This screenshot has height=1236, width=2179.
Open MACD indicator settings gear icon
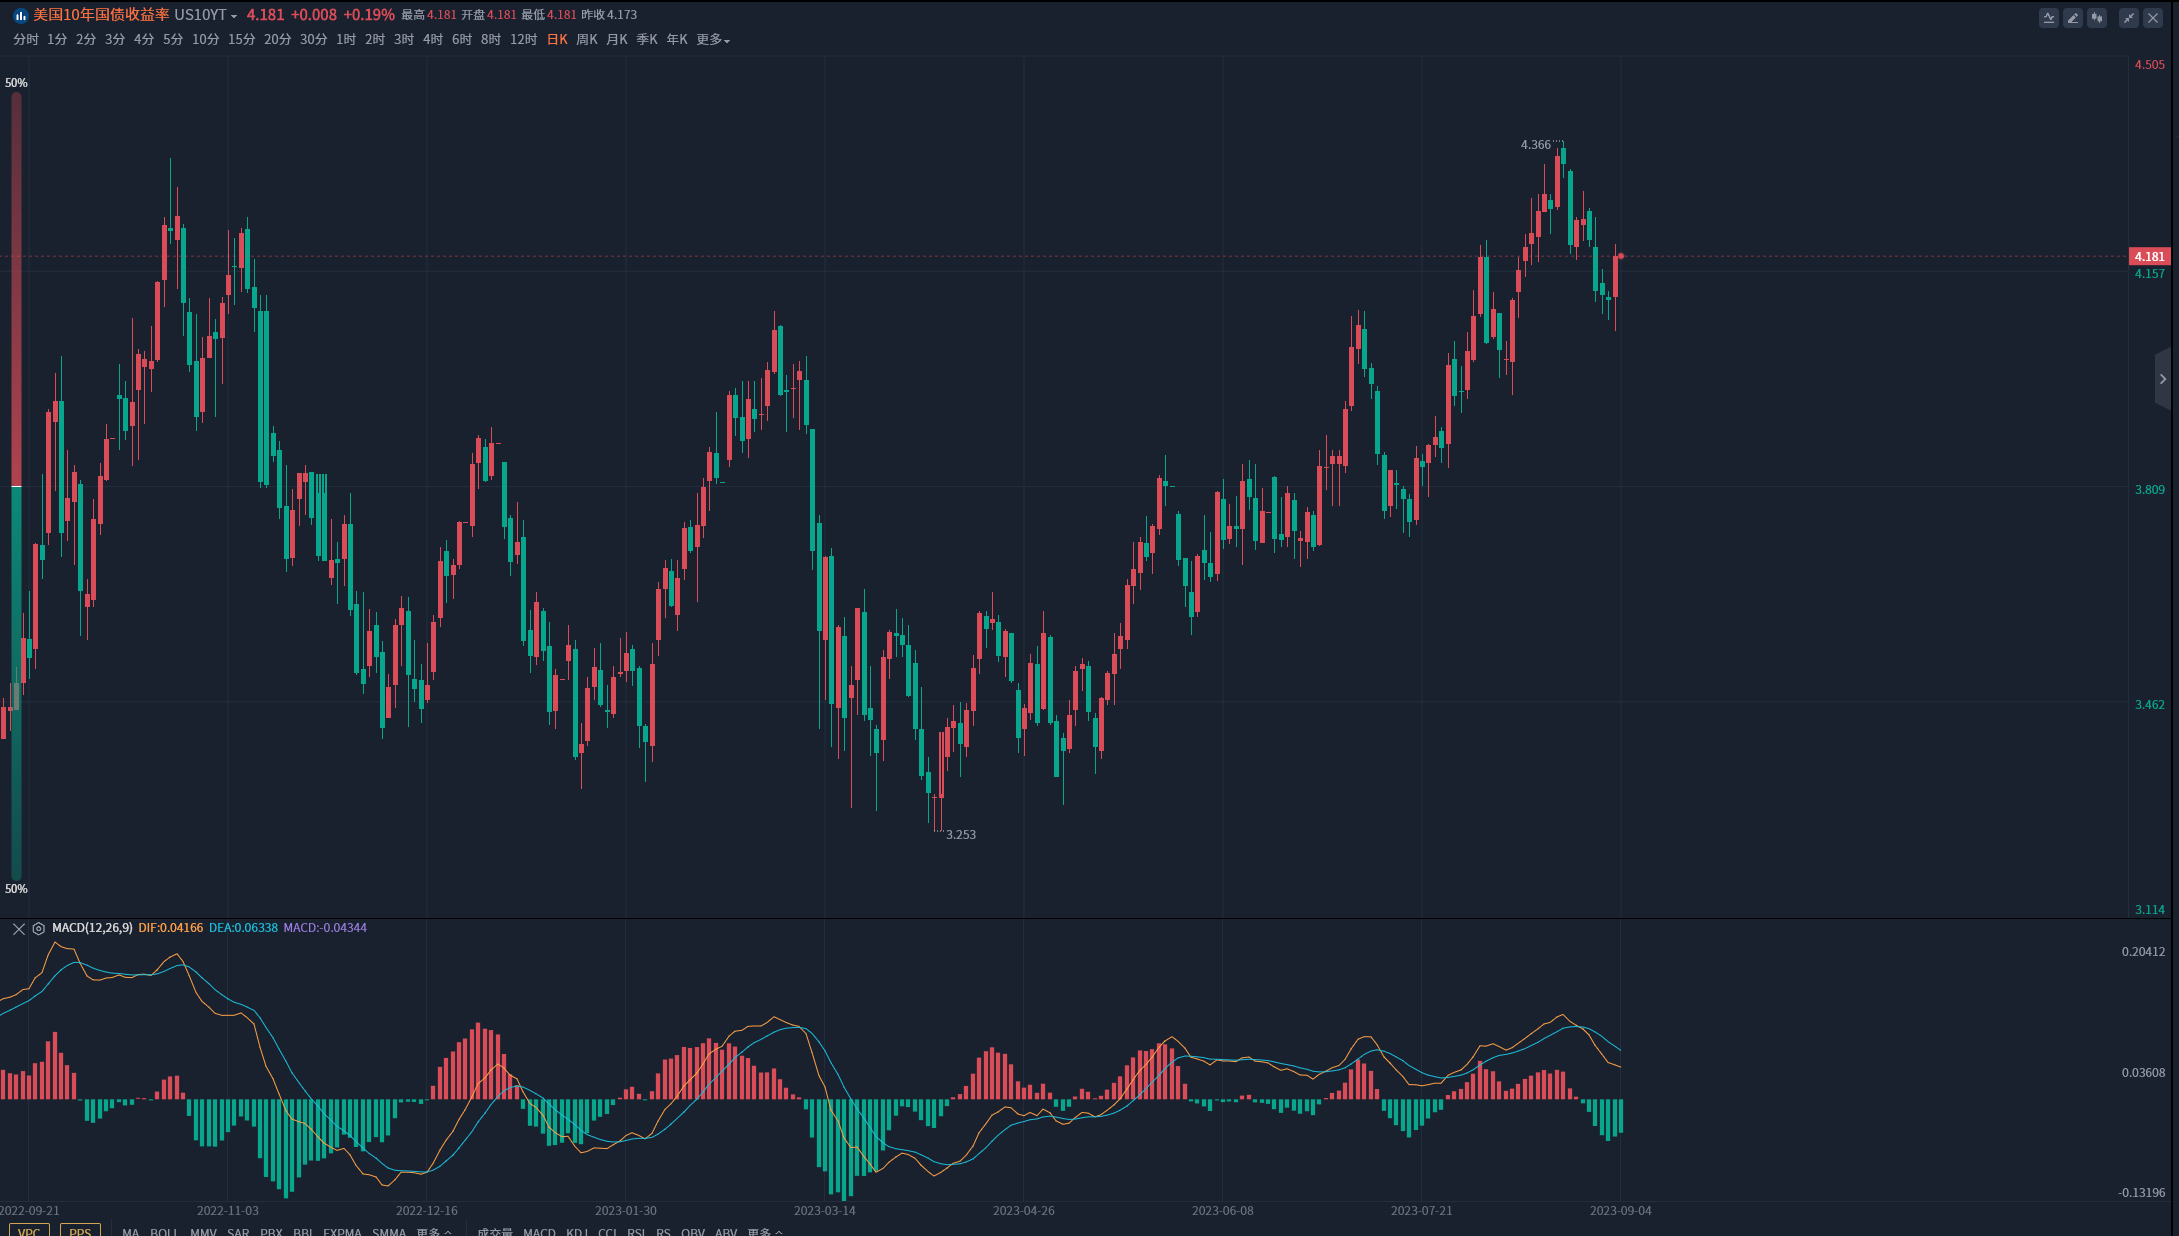(x=39, y=928)
